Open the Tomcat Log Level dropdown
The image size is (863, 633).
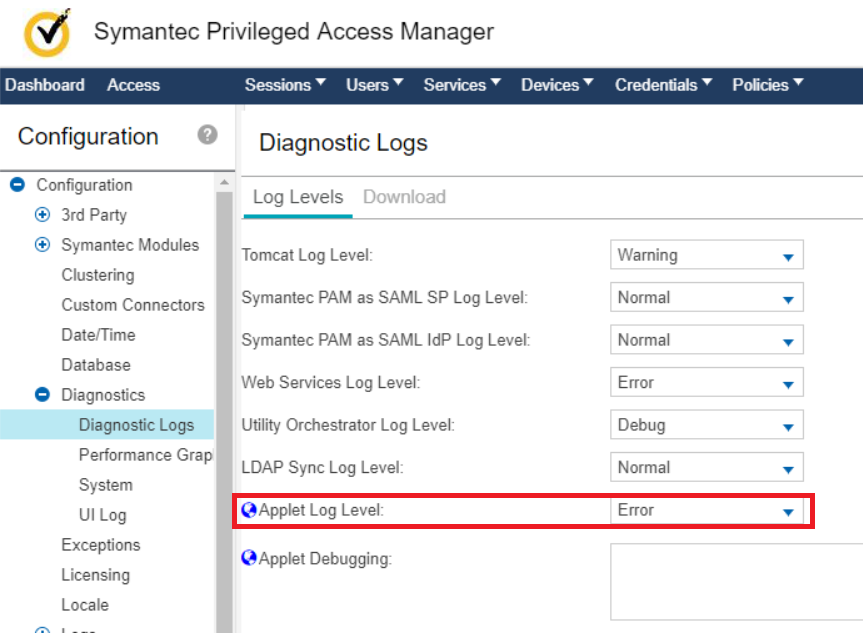point(706,256)
